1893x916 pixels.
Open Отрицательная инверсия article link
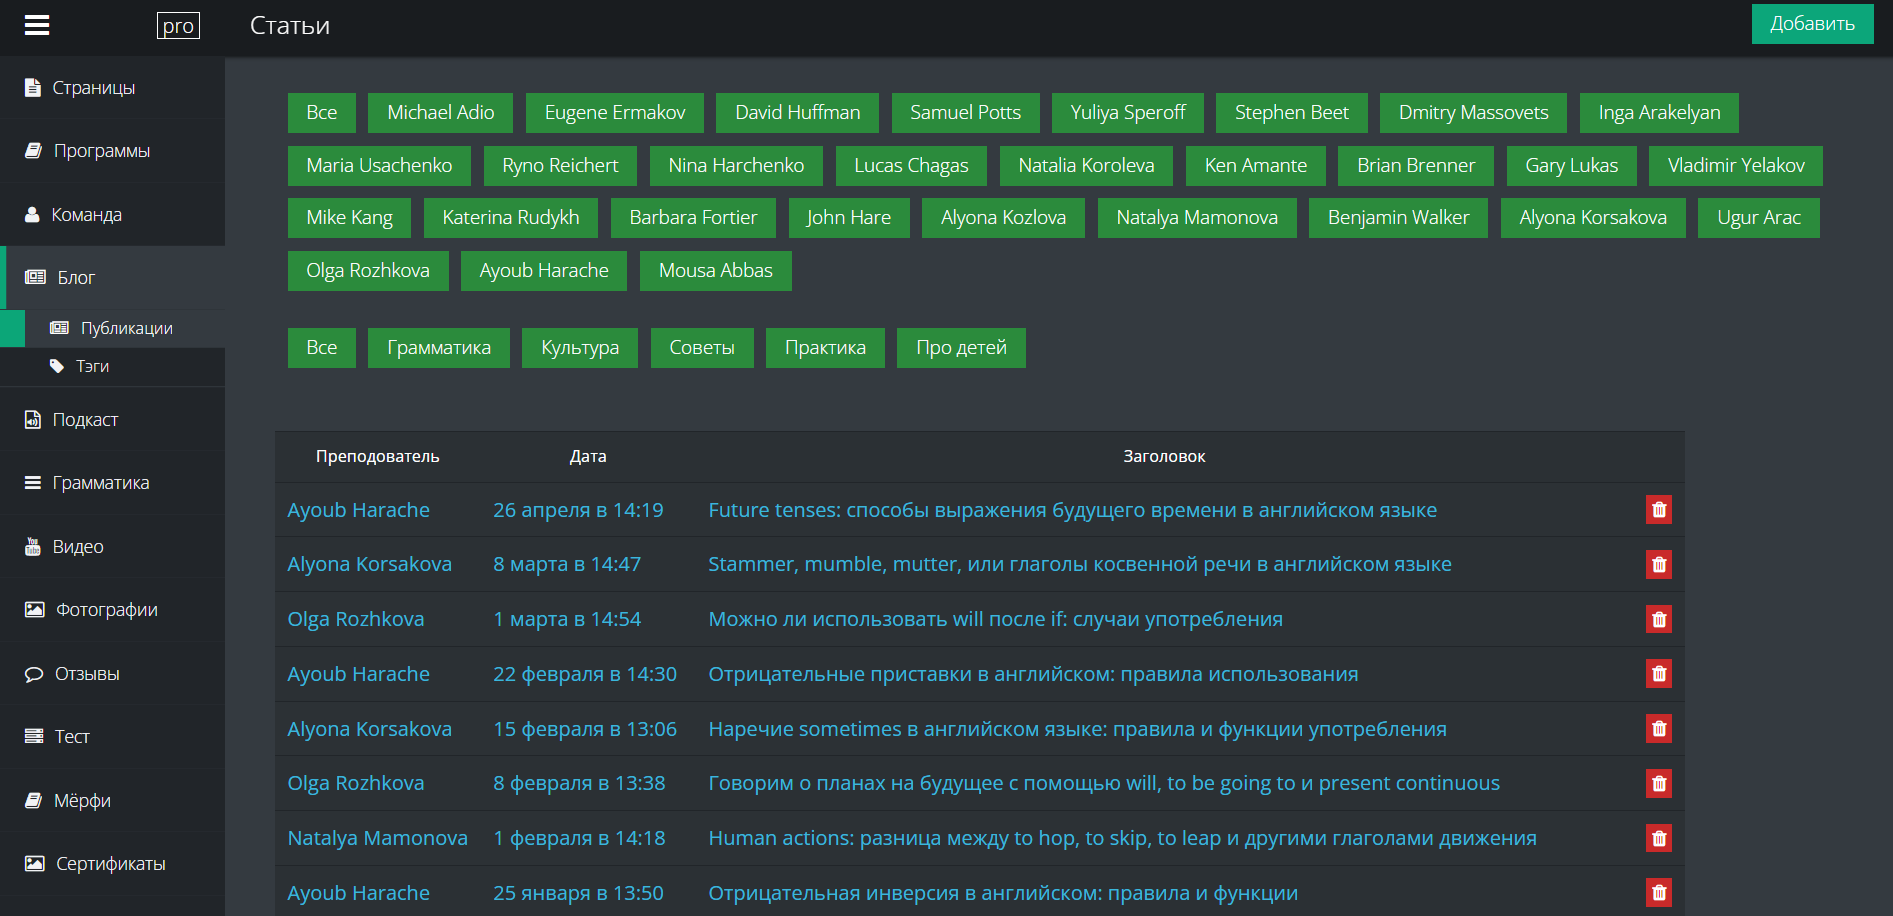pos(1003,893)
